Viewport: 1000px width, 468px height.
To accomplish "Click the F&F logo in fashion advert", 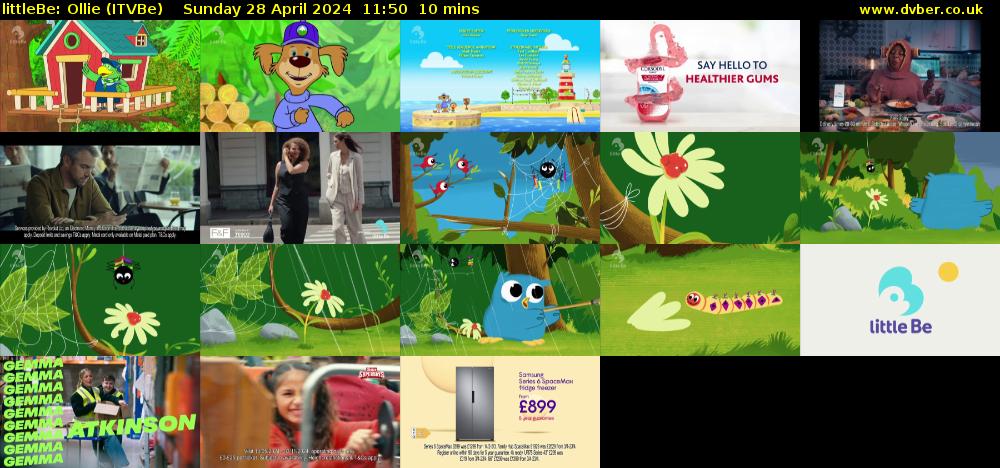I will pos(219,233).
